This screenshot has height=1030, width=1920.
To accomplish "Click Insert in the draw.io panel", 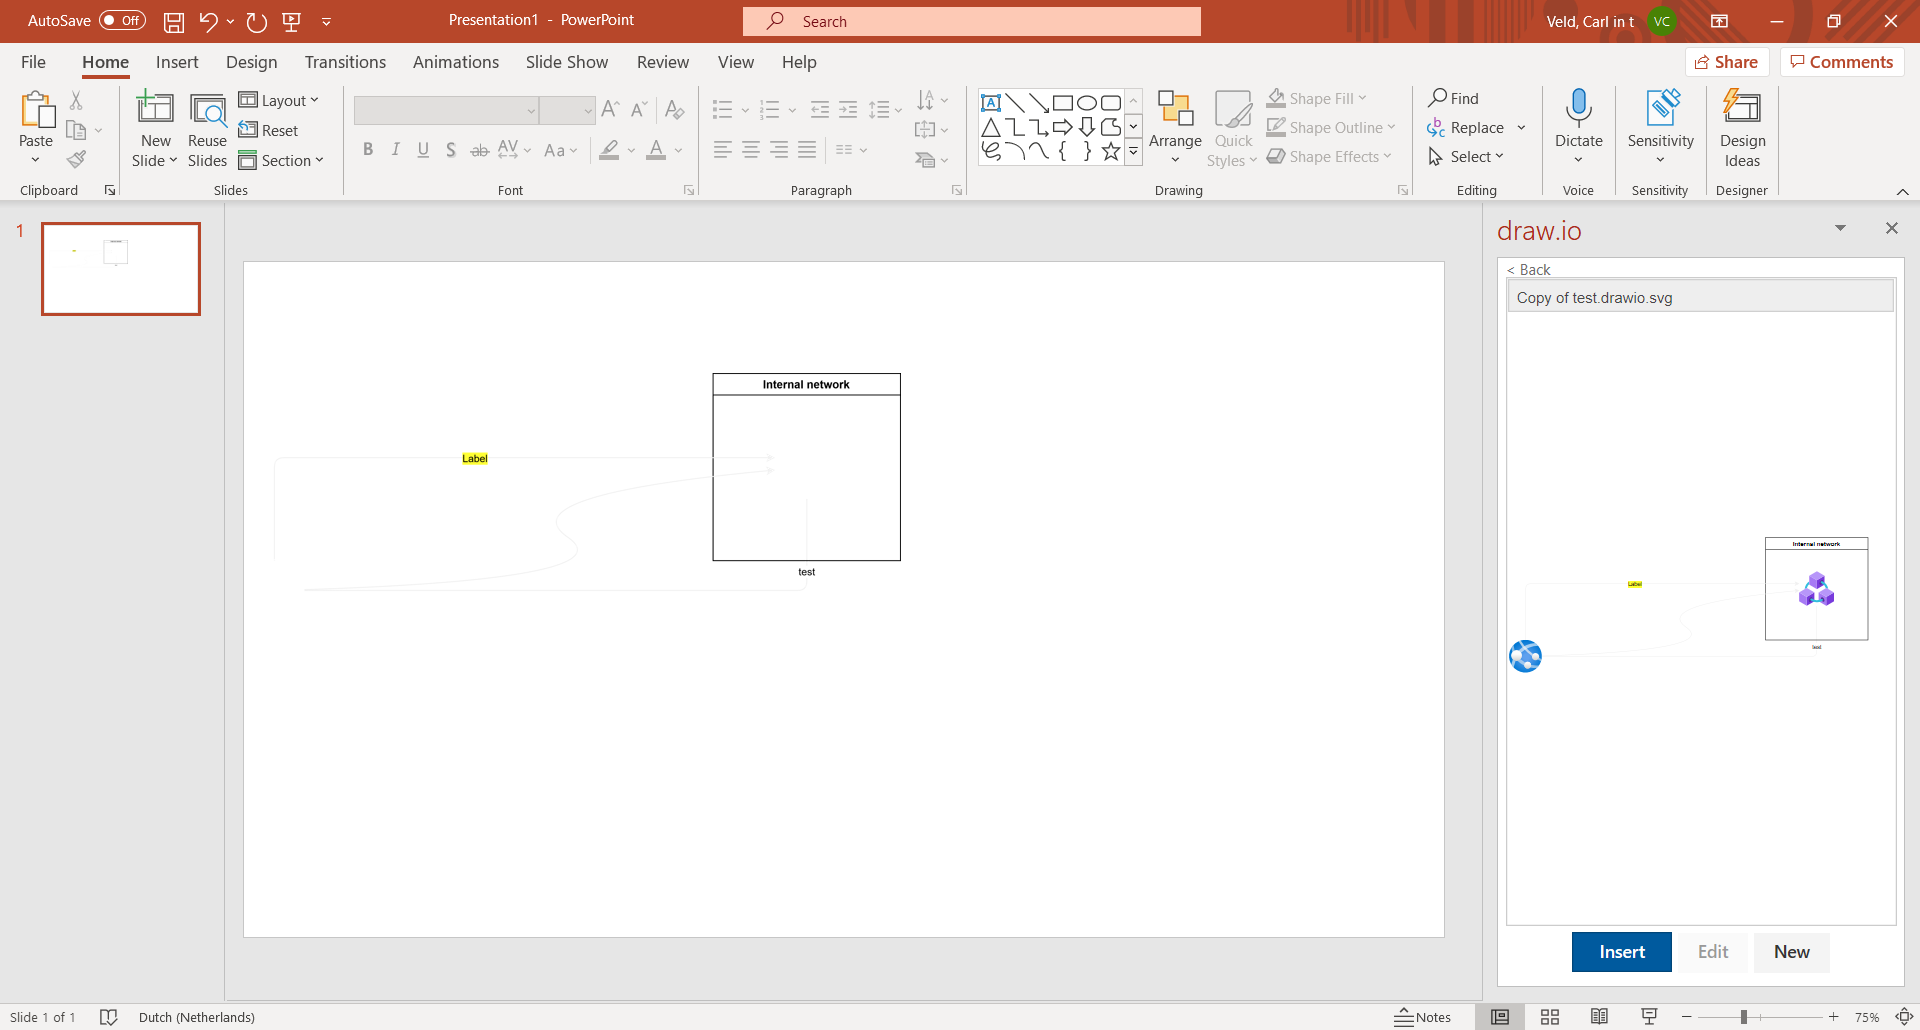I will click(x=1621, y=952).
